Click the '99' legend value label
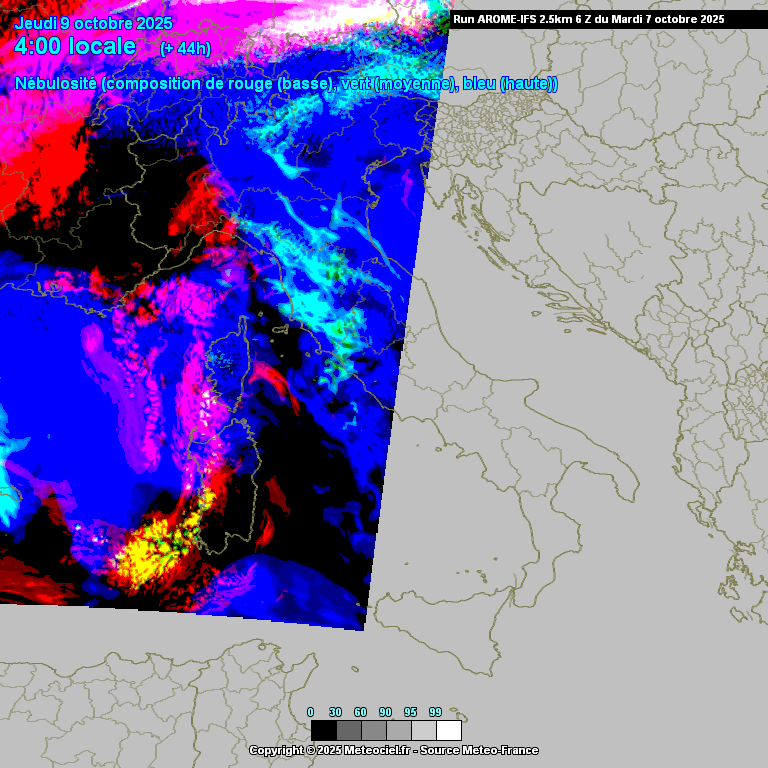 click(435, 712)
